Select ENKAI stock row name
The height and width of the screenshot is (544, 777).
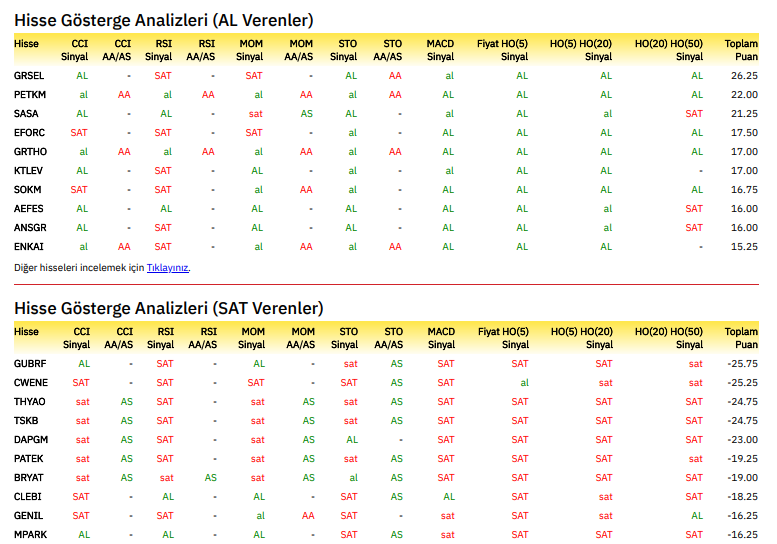click(x=29, y=247)
